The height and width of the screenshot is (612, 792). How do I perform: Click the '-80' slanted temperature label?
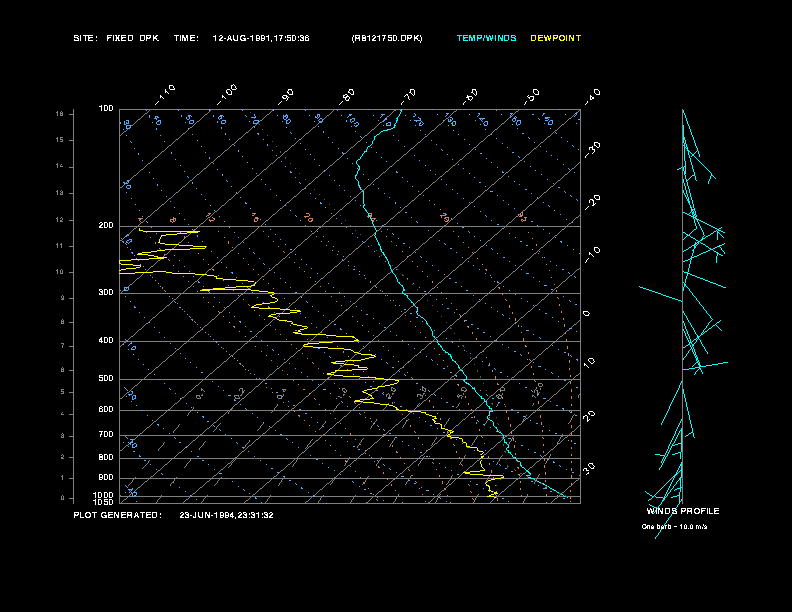pos(347,97)
